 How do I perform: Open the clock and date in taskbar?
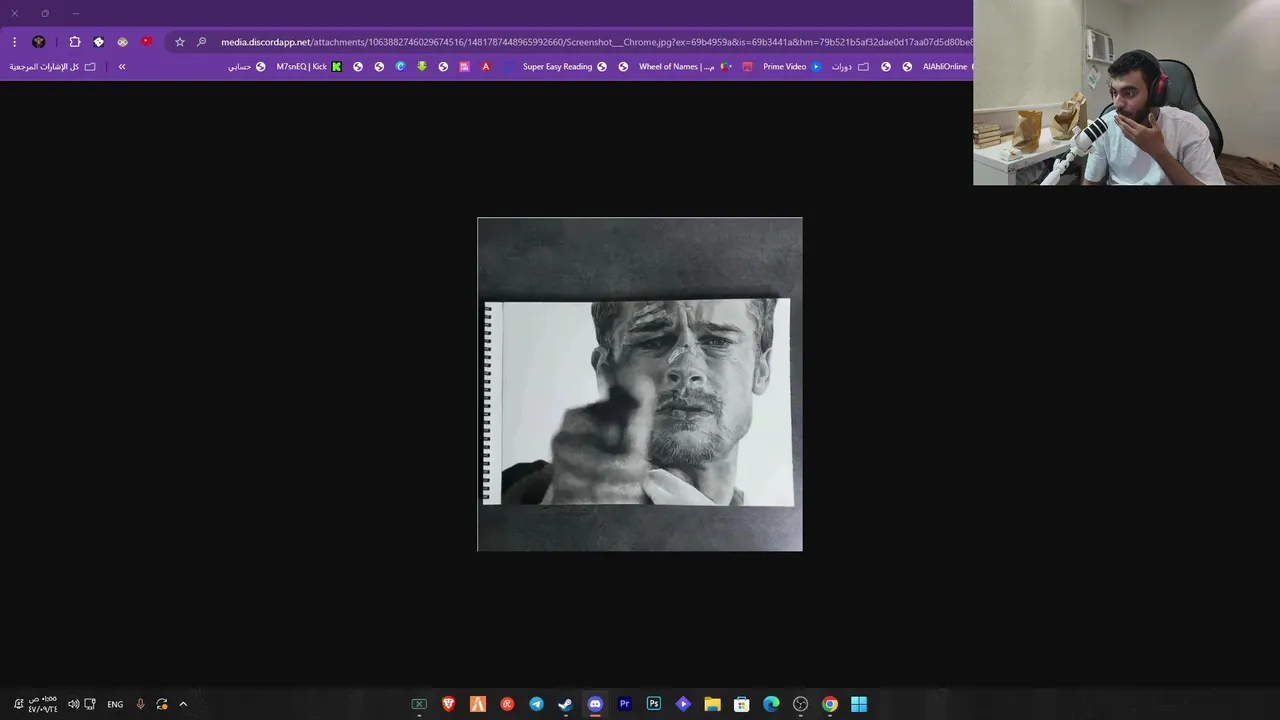(43, 704)
